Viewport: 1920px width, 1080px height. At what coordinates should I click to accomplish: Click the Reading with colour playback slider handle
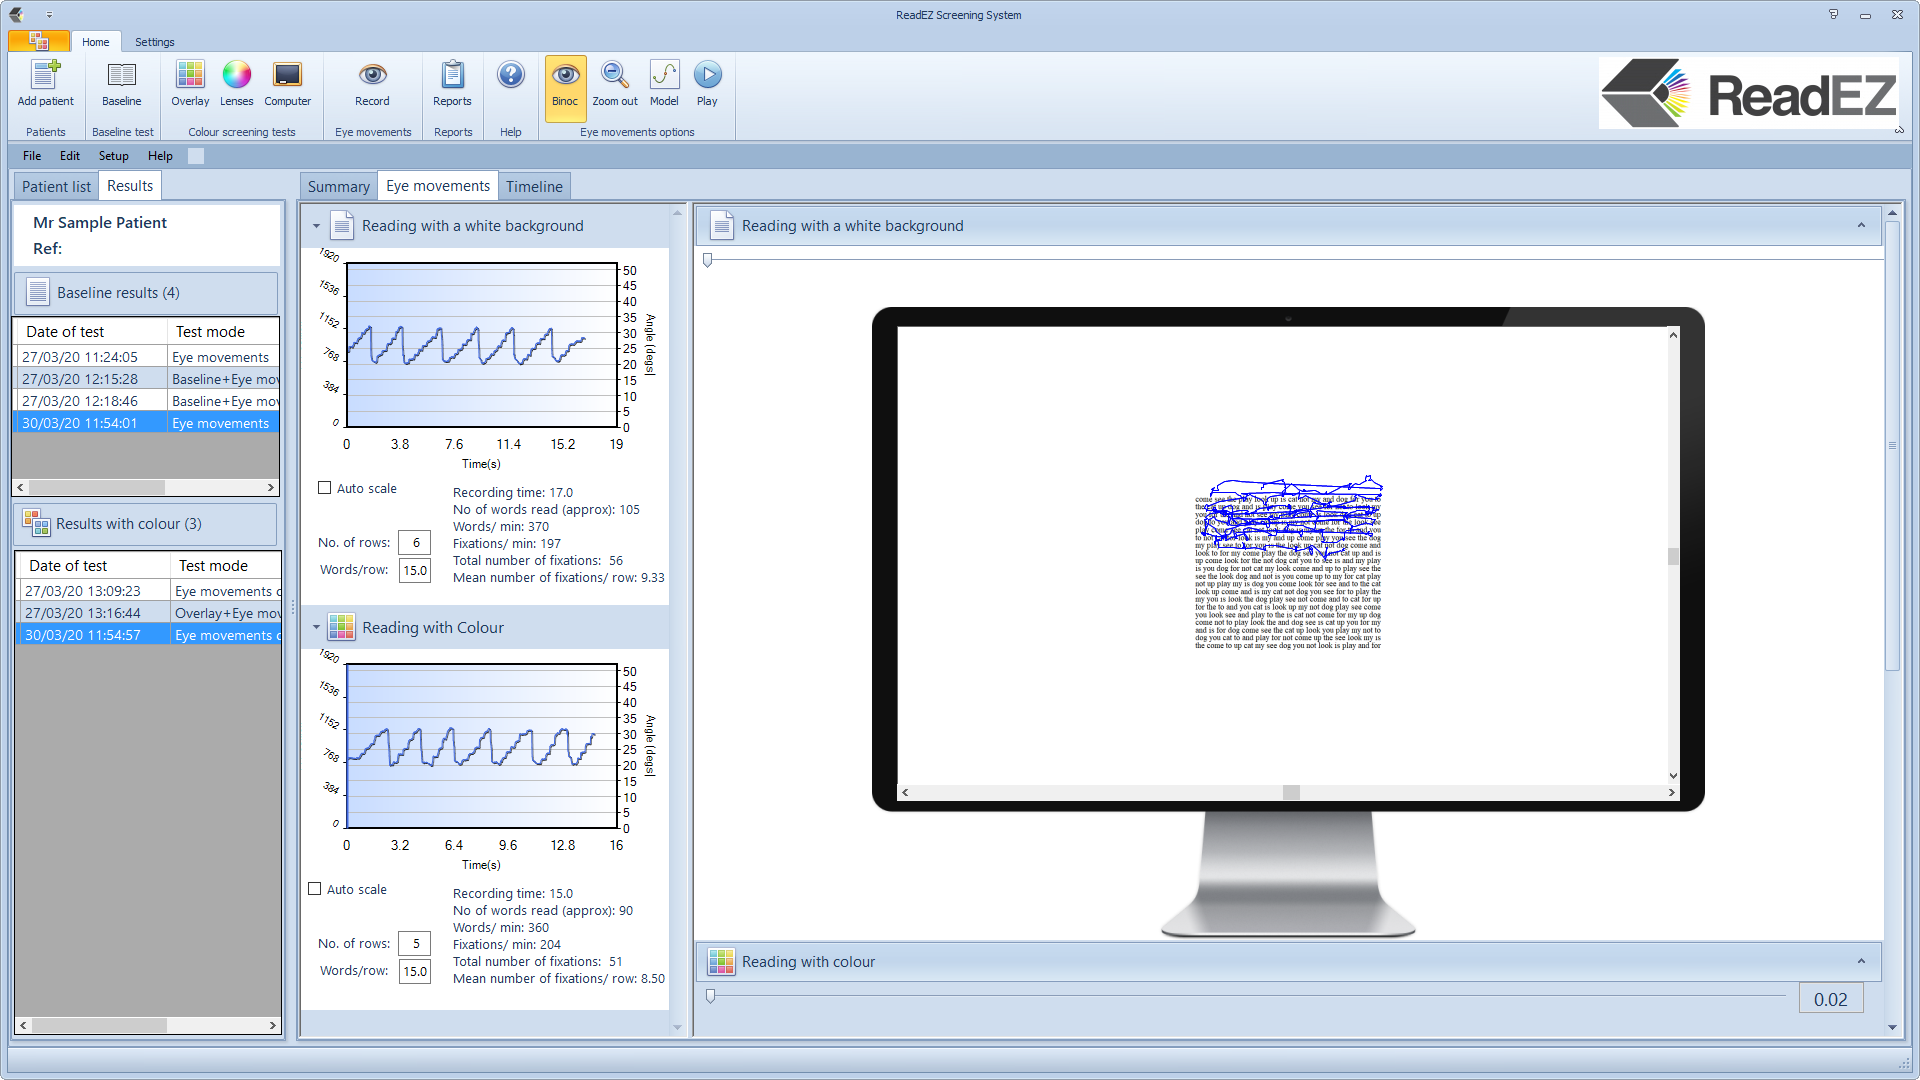pyautogui.click(x=710, y=996)
